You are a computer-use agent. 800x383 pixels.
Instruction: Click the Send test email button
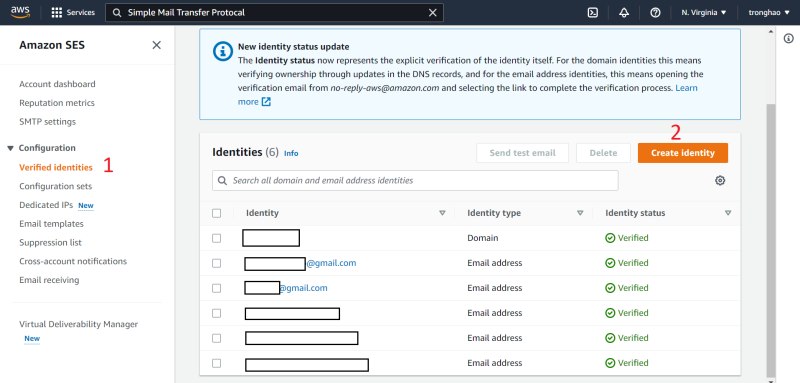click(522, 153)
